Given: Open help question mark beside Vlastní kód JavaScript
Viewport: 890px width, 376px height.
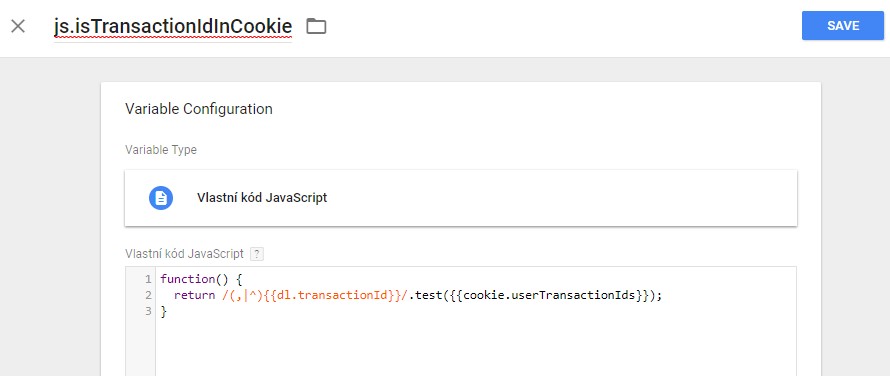Looking at the screenshot, I should 257,254.
